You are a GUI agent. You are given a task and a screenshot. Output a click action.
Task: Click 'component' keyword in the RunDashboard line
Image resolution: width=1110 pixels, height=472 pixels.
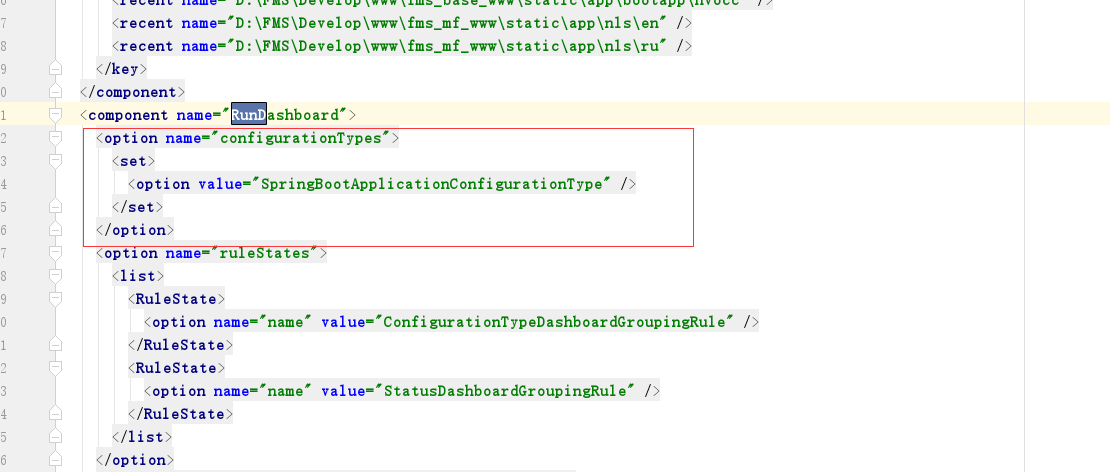pos(128,115)
